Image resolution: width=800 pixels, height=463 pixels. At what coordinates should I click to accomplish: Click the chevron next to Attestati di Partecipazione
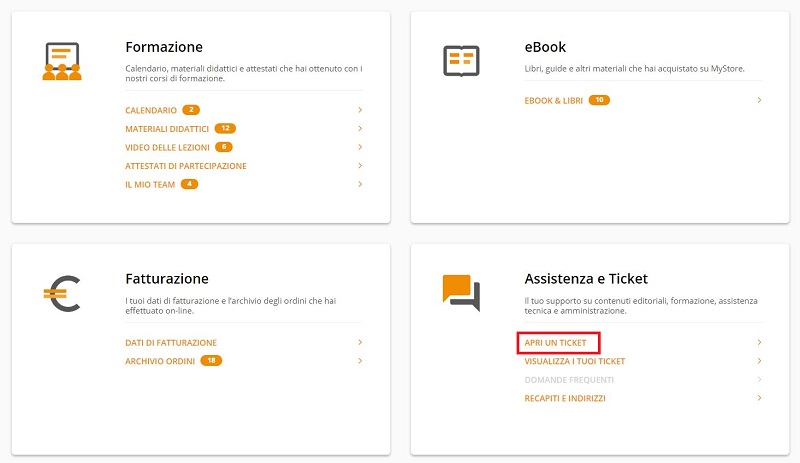pos(360,165)
